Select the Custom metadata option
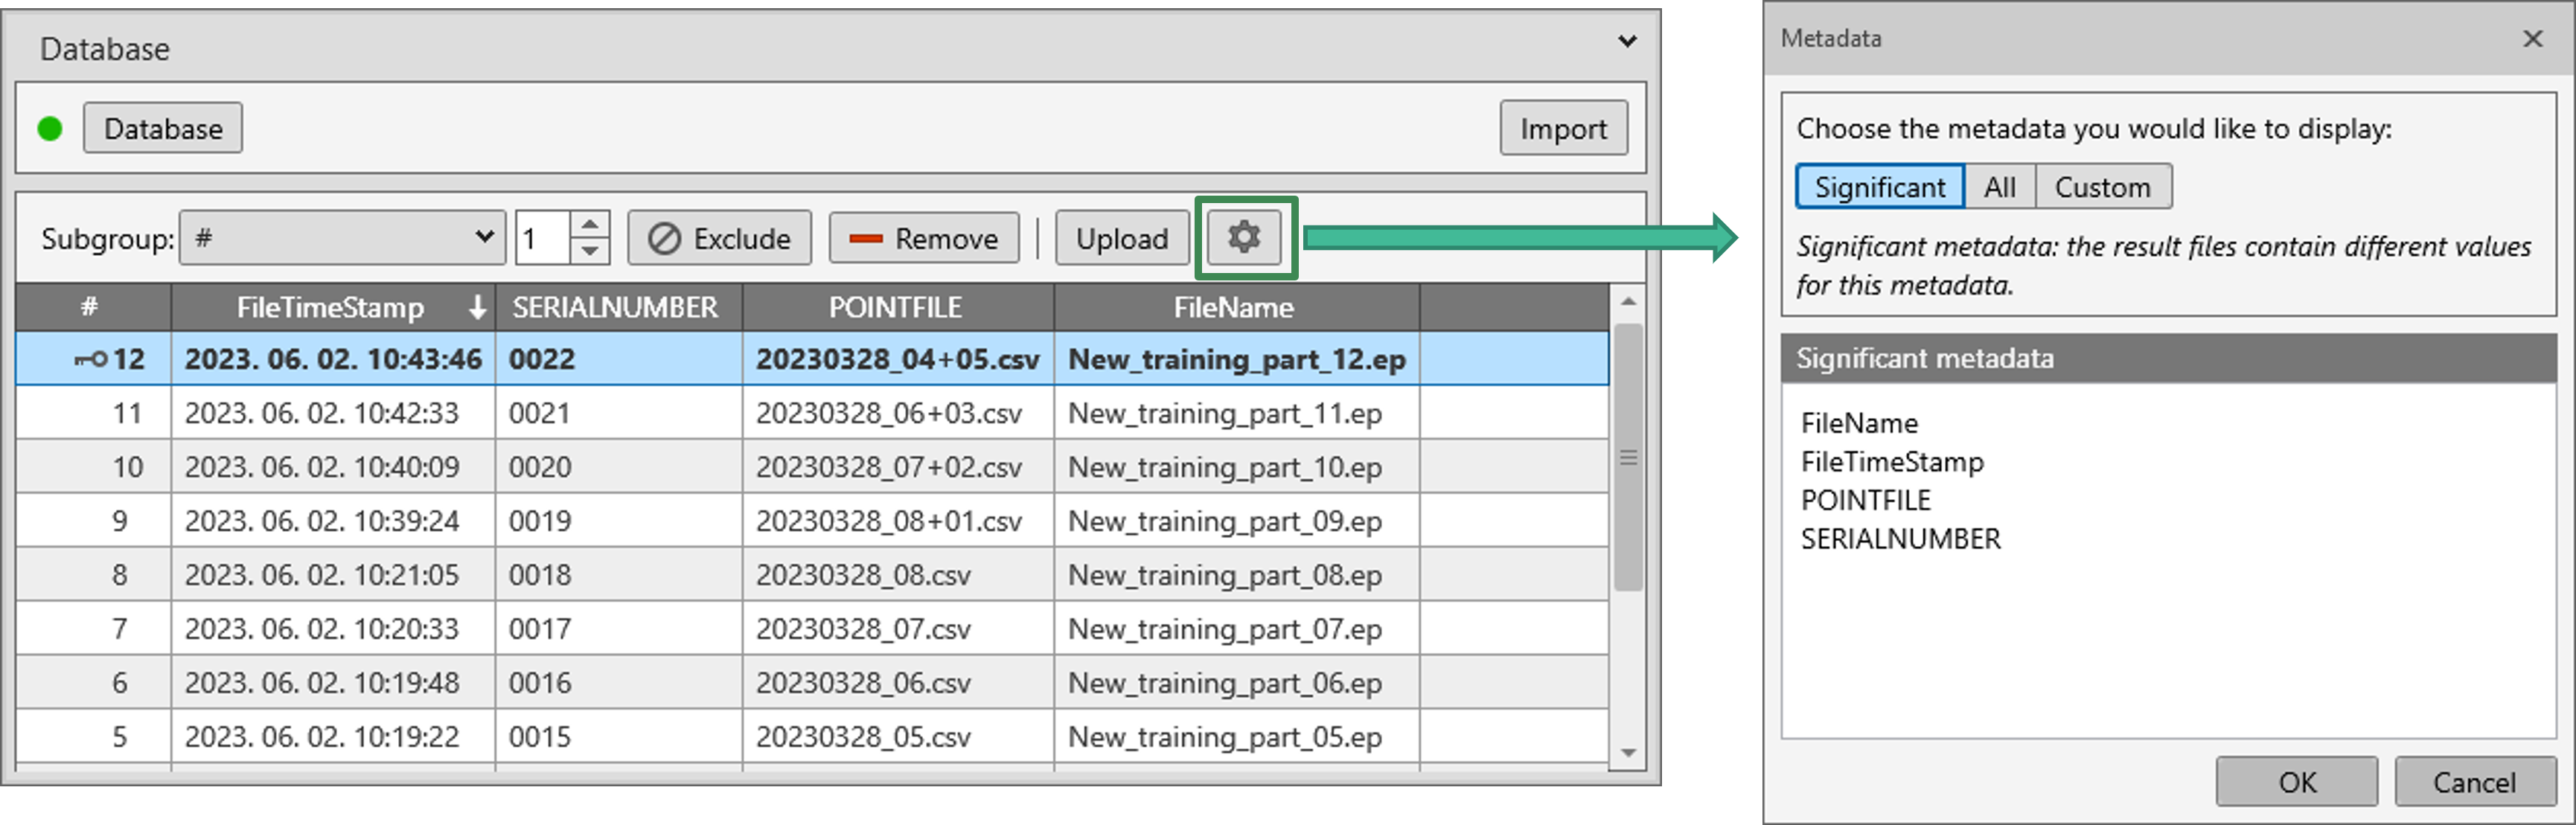2576x825 pixels. click(2103, 187)
